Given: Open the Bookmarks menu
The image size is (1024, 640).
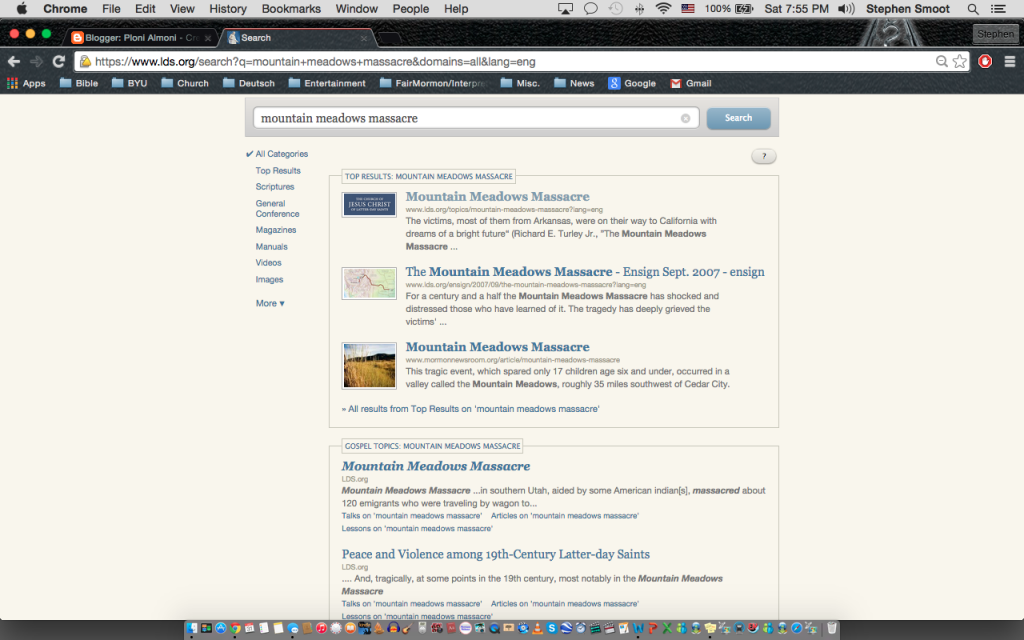Looking at the screenshot, I should (x=291, y=9).
